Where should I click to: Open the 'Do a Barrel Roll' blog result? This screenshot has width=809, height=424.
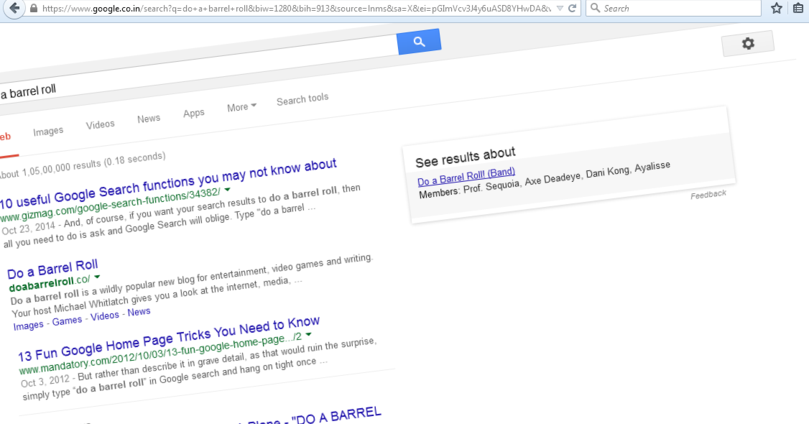click(53, 269)
